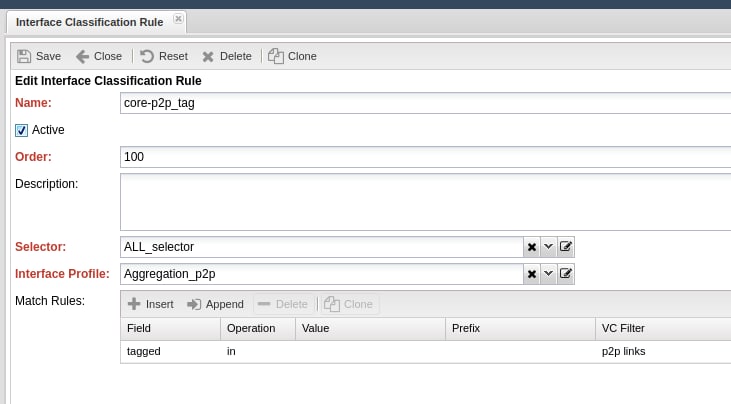Screen dimensions: 731x404
Task: Click the Selector combo text field
Action: click(x=322, y=247)
